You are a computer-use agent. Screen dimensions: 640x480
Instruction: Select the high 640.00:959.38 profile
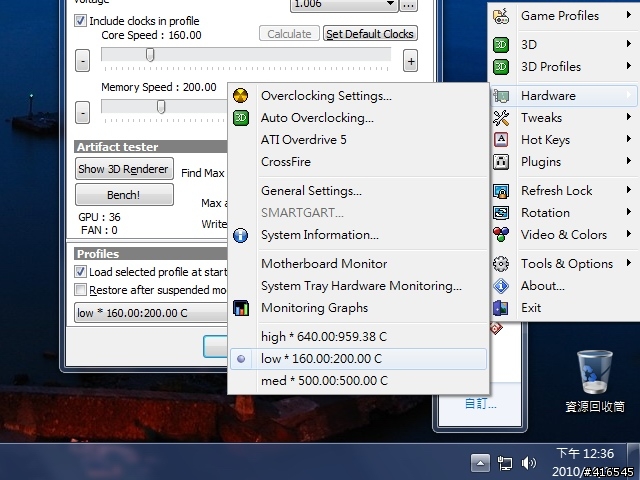pyautogui.click(x=358, y=337)
